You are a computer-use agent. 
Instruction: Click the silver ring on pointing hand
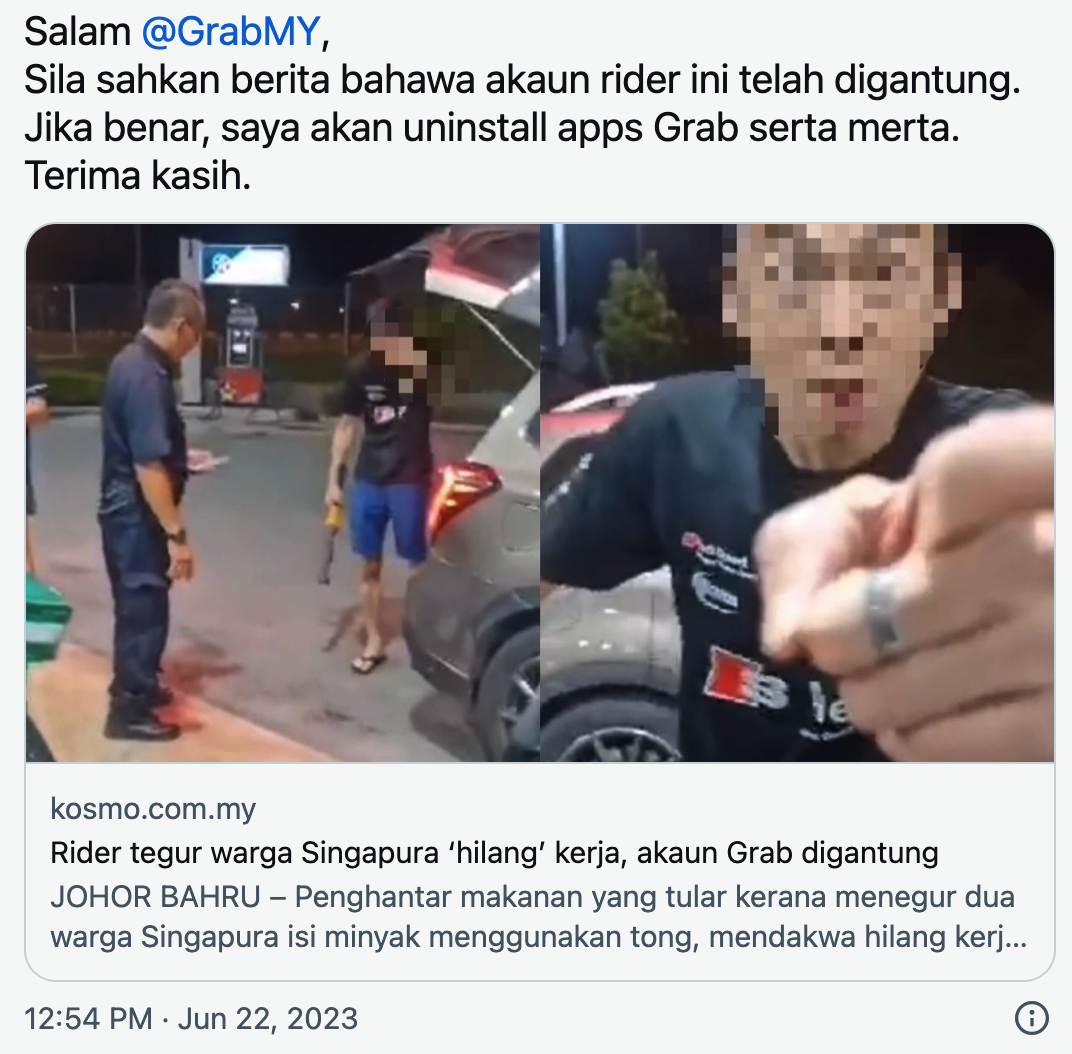pos(885,614)
